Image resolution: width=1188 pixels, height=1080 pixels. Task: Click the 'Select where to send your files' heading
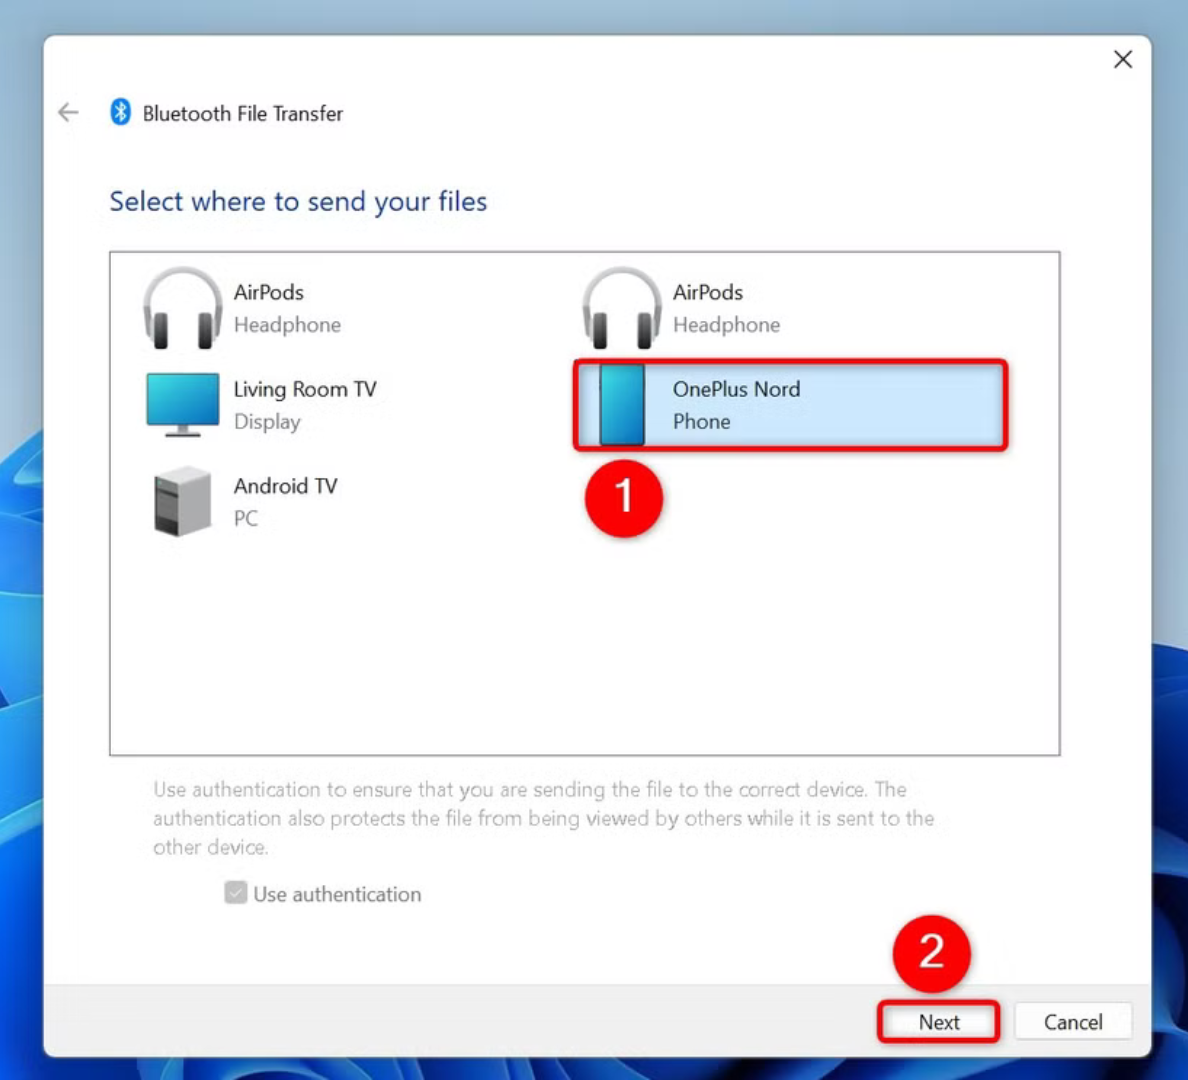click(298, 202)
